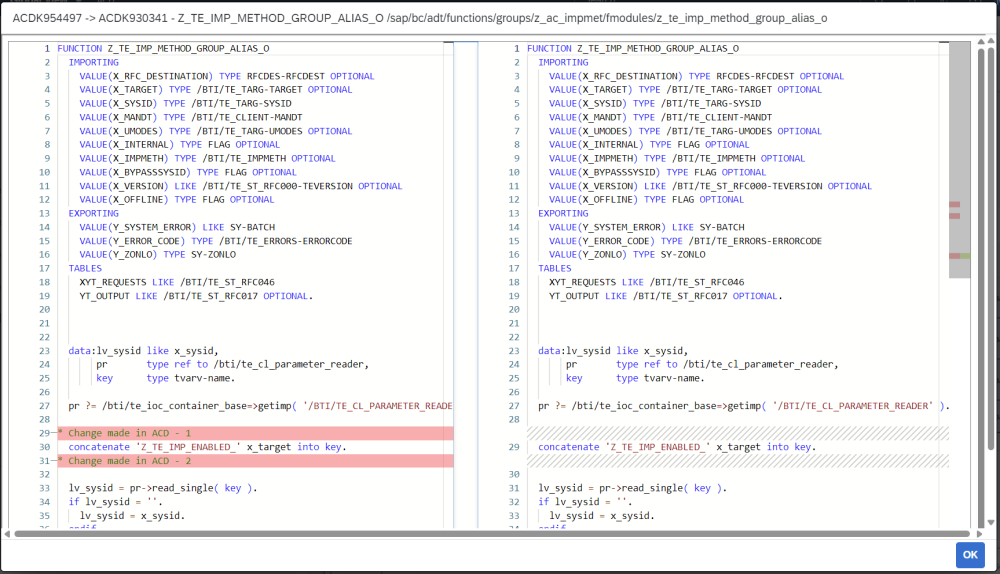Select deleted line 'Change made in ACD - 1'
This screenshot has width=1000, height=574.
coord(255,433)
